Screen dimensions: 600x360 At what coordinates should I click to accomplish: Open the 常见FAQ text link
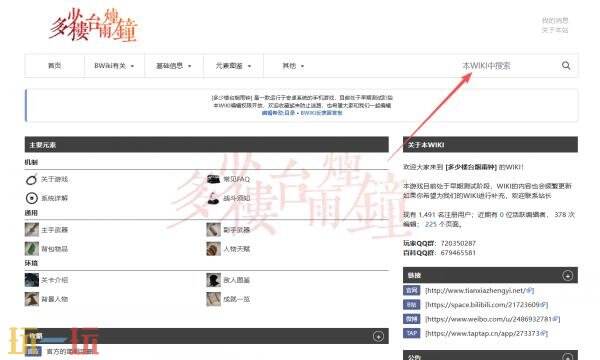tap(236, 179)
